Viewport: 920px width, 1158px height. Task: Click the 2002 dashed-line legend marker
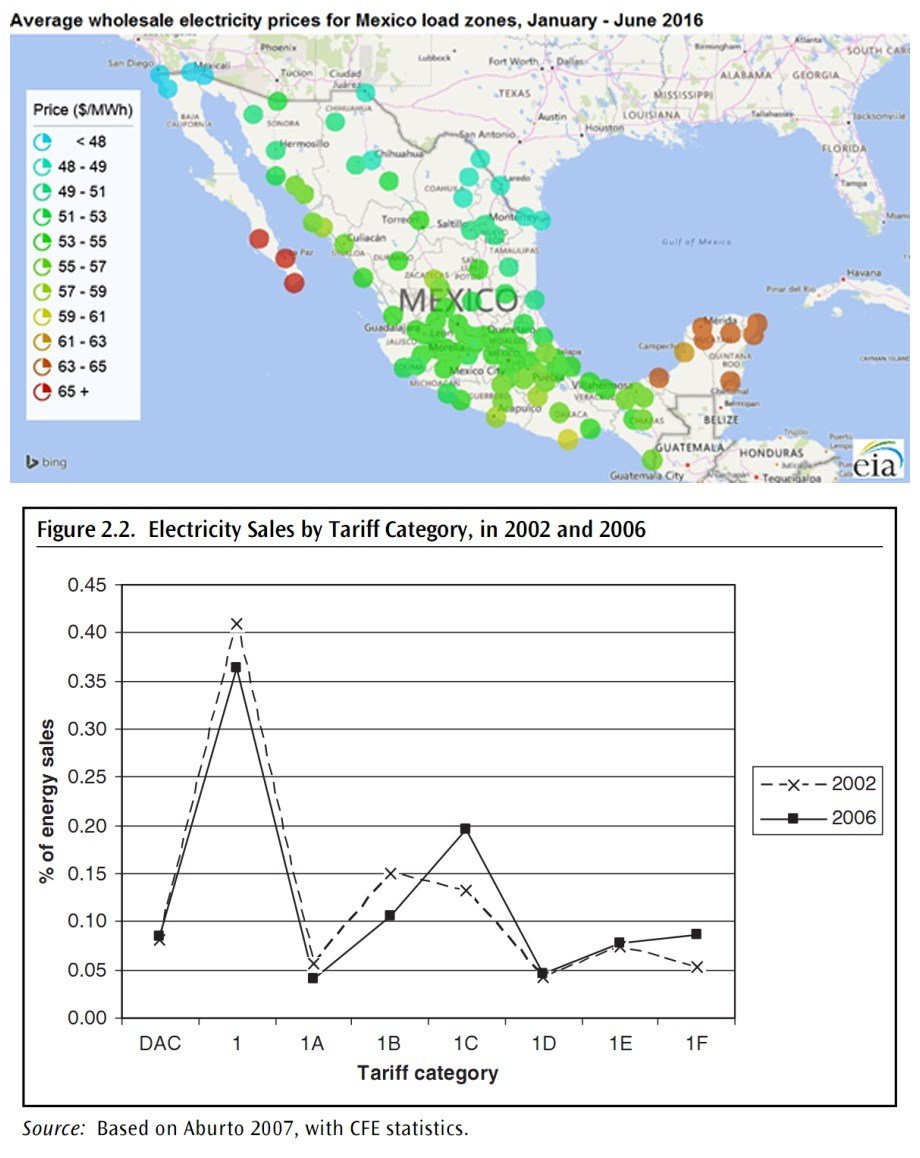(x=794, y=784)
